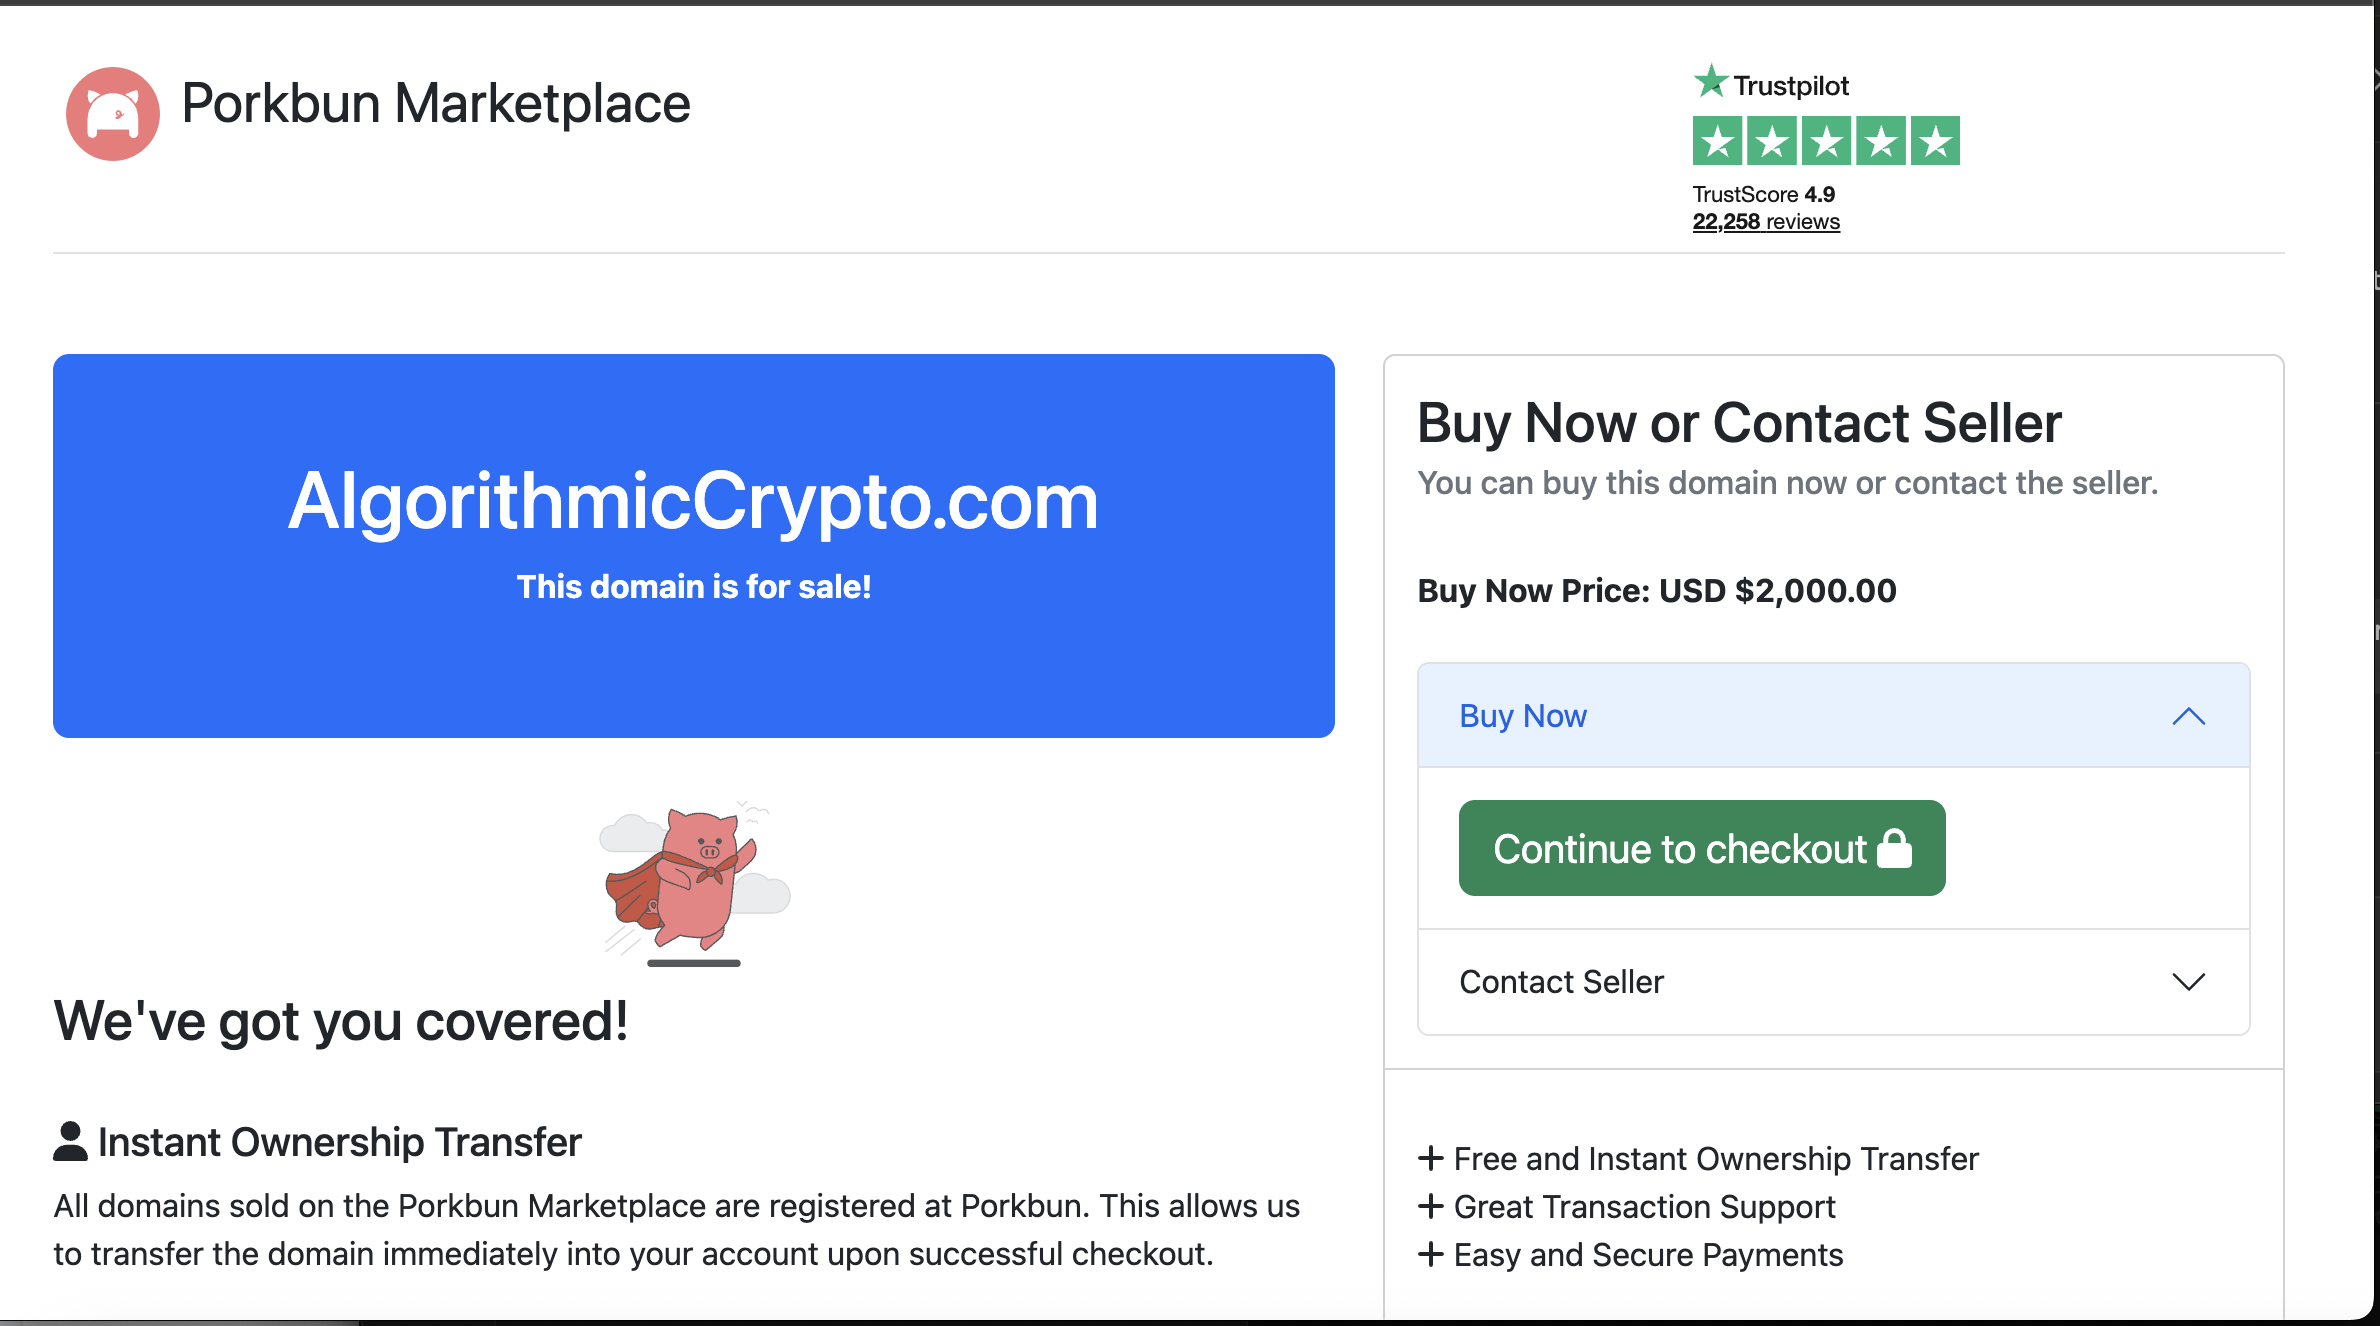Click the Buy Now Price text
The width and height of the screenshot is (2380, 1326).
pos(1657,590)
